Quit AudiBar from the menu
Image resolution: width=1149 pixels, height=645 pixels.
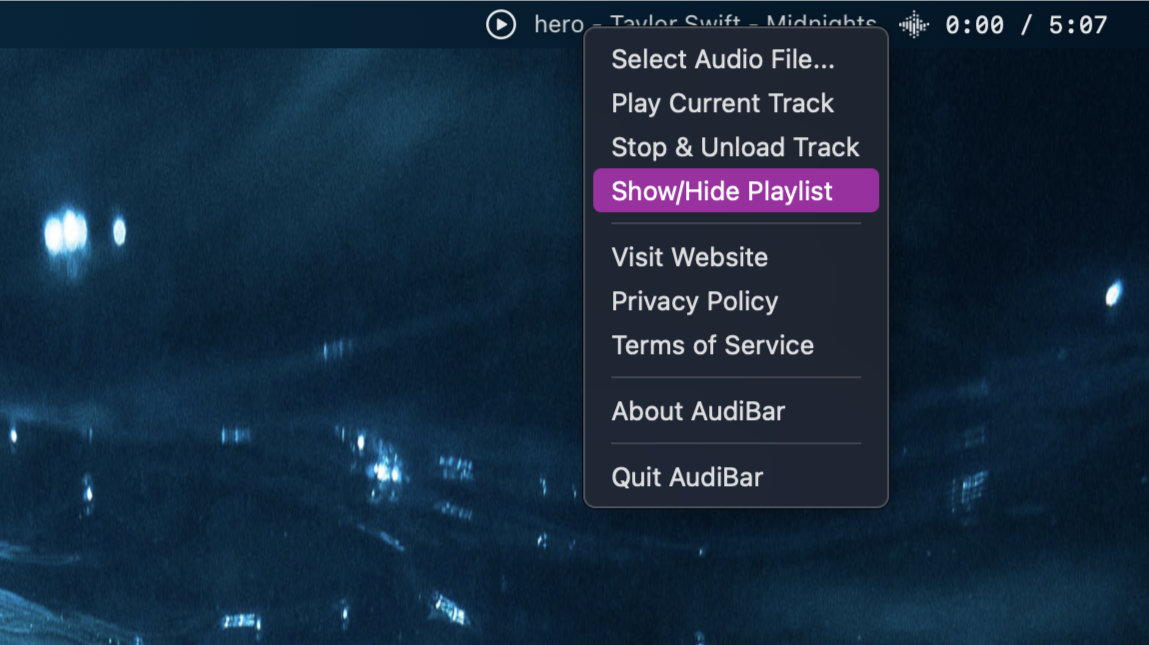[x=687, y=477]
